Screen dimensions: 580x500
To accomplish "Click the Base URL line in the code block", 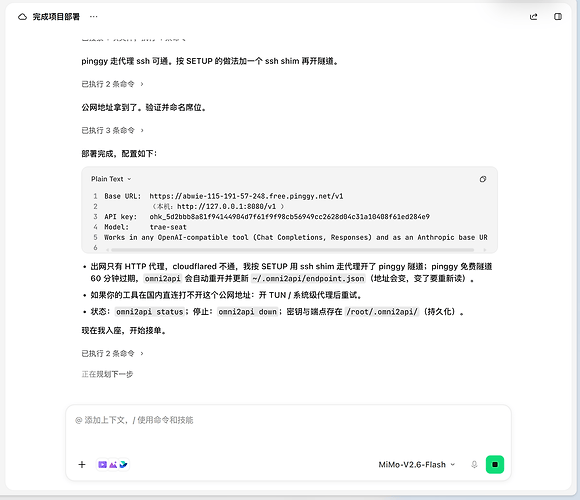I will (x=223, y=196).
